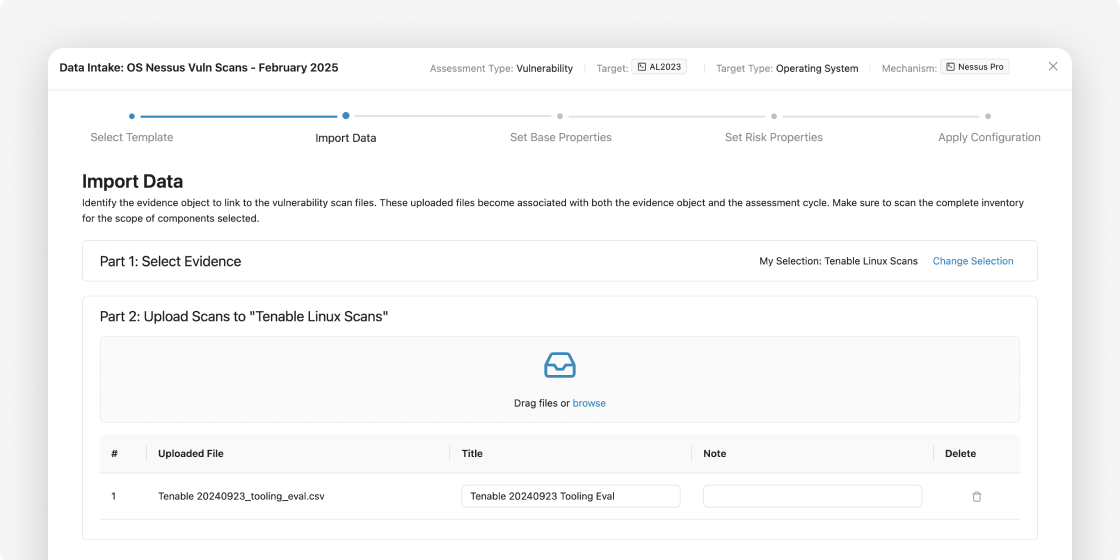1120x560 pixels.
Task: Jump to the Set Base Properties step
Action: click(x=561, y=137)
